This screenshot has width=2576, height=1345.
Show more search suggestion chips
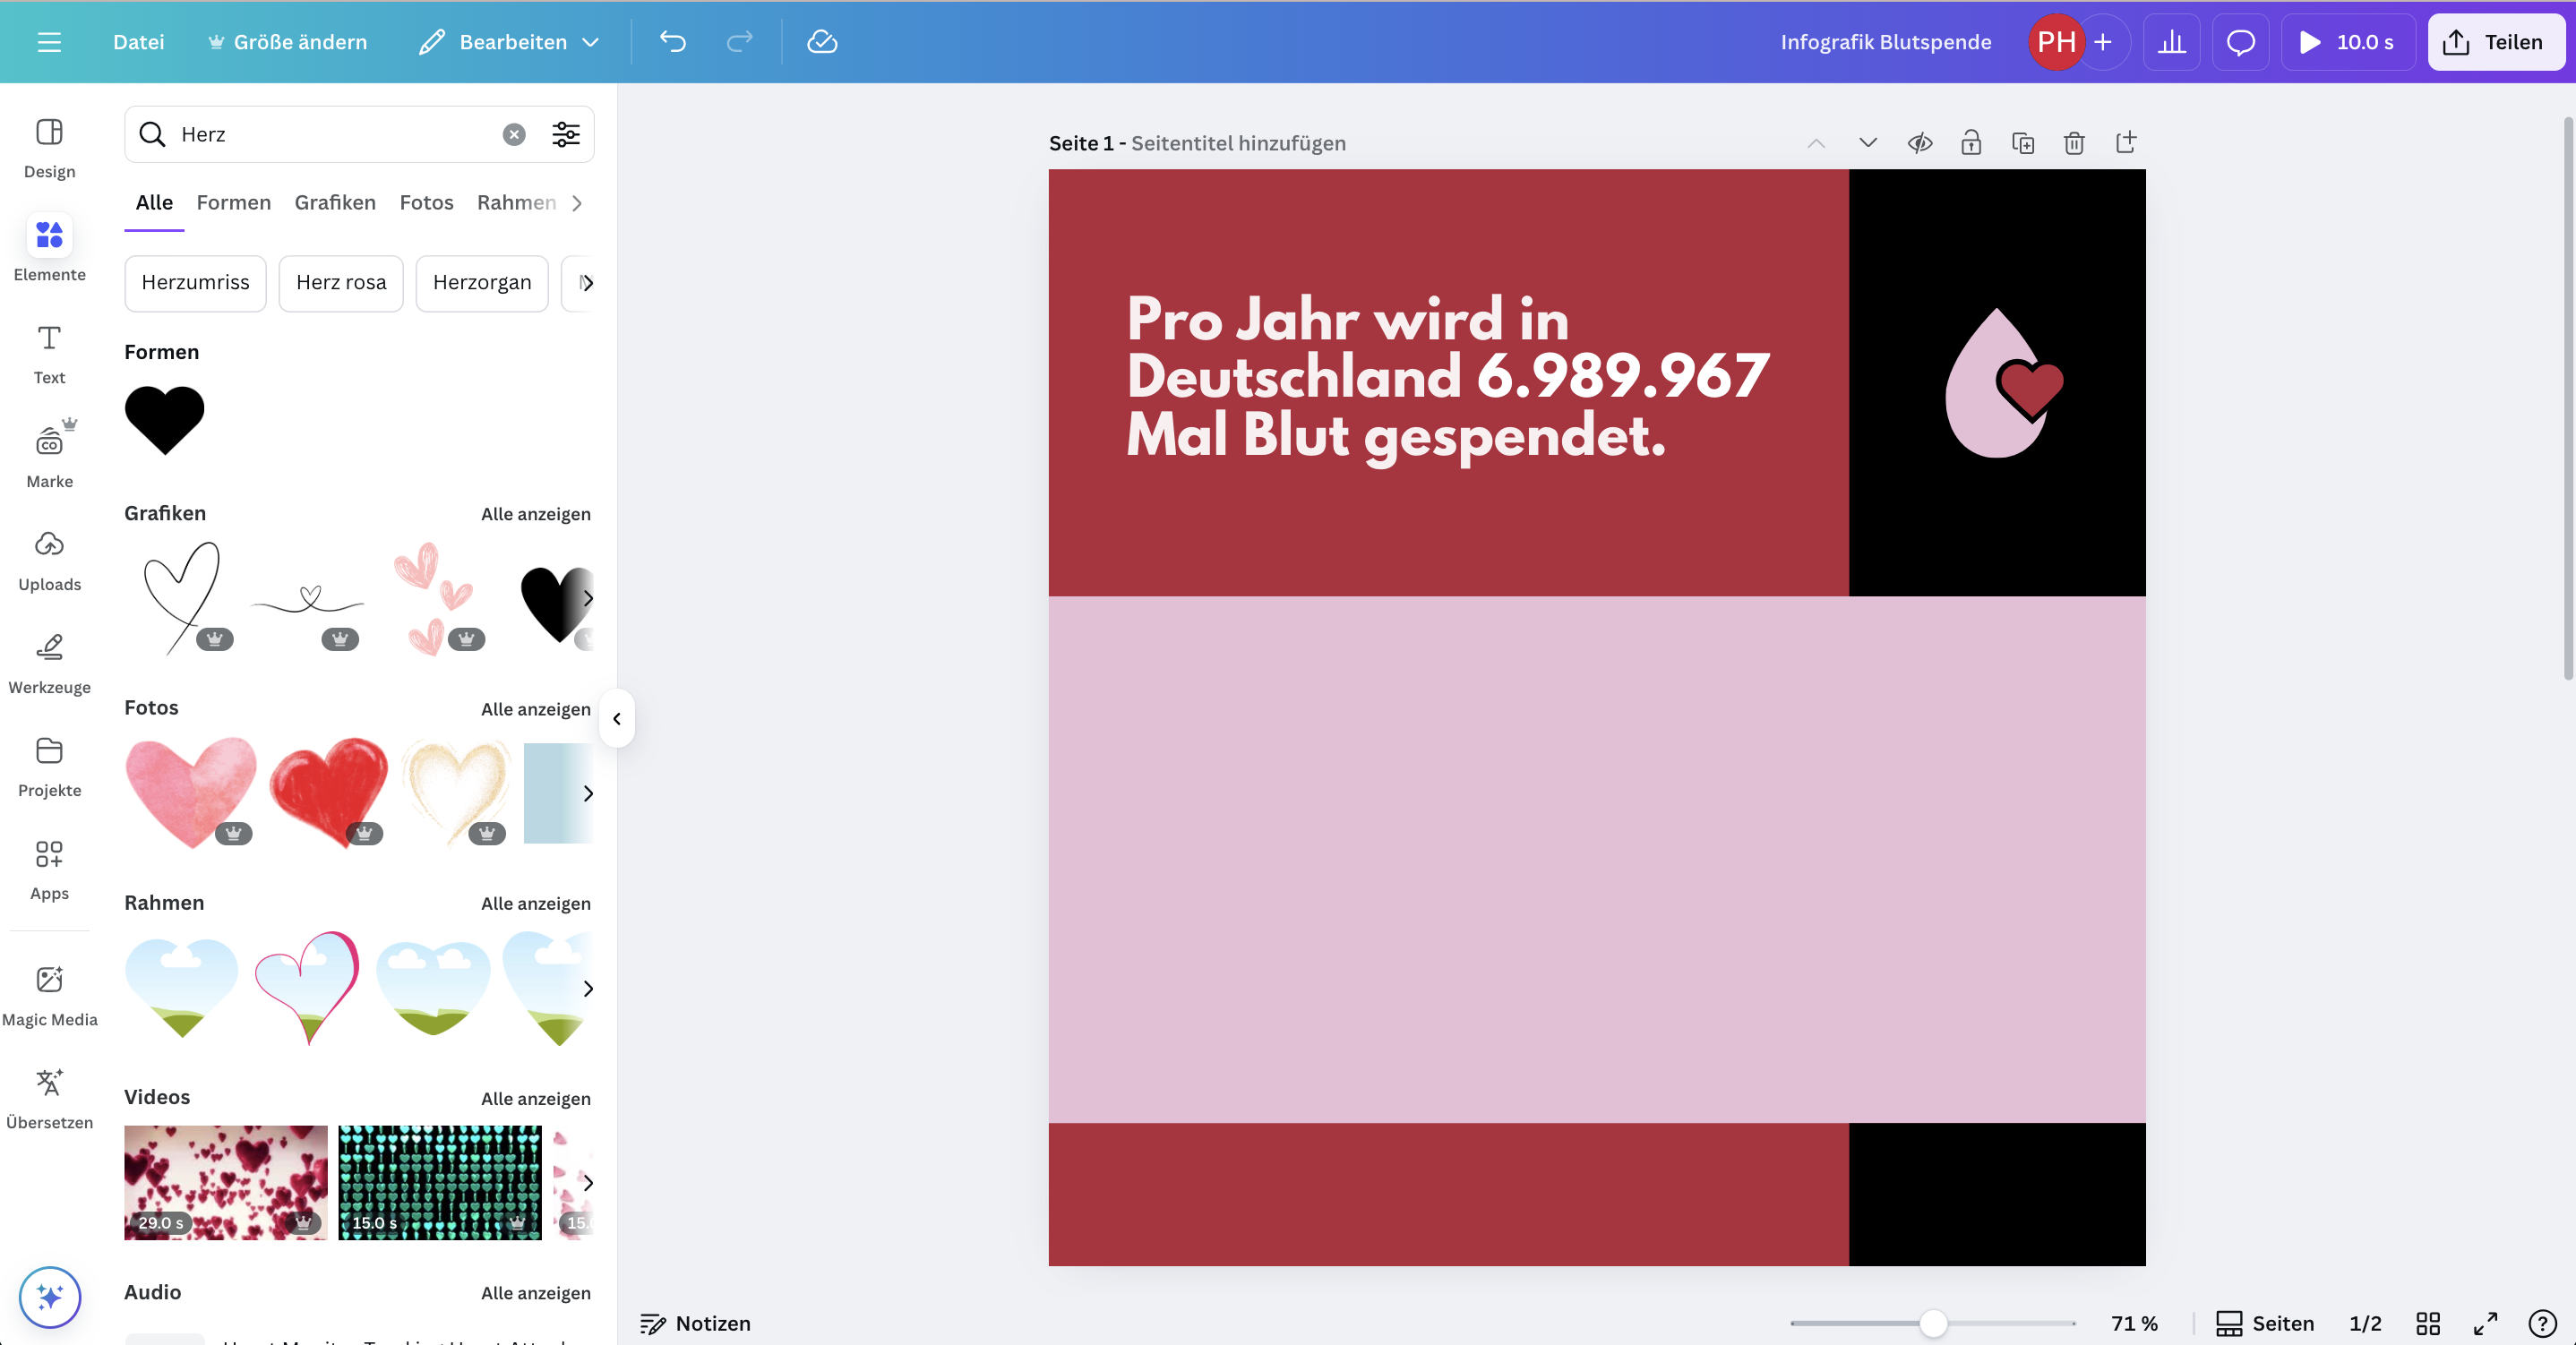coord(587,283)
